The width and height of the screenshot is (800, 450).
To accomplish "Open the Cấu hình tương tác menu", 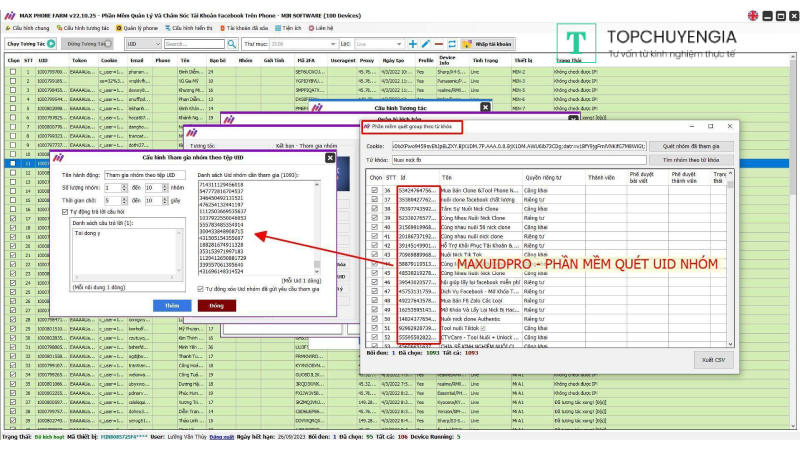I will [x=84, y=28].
